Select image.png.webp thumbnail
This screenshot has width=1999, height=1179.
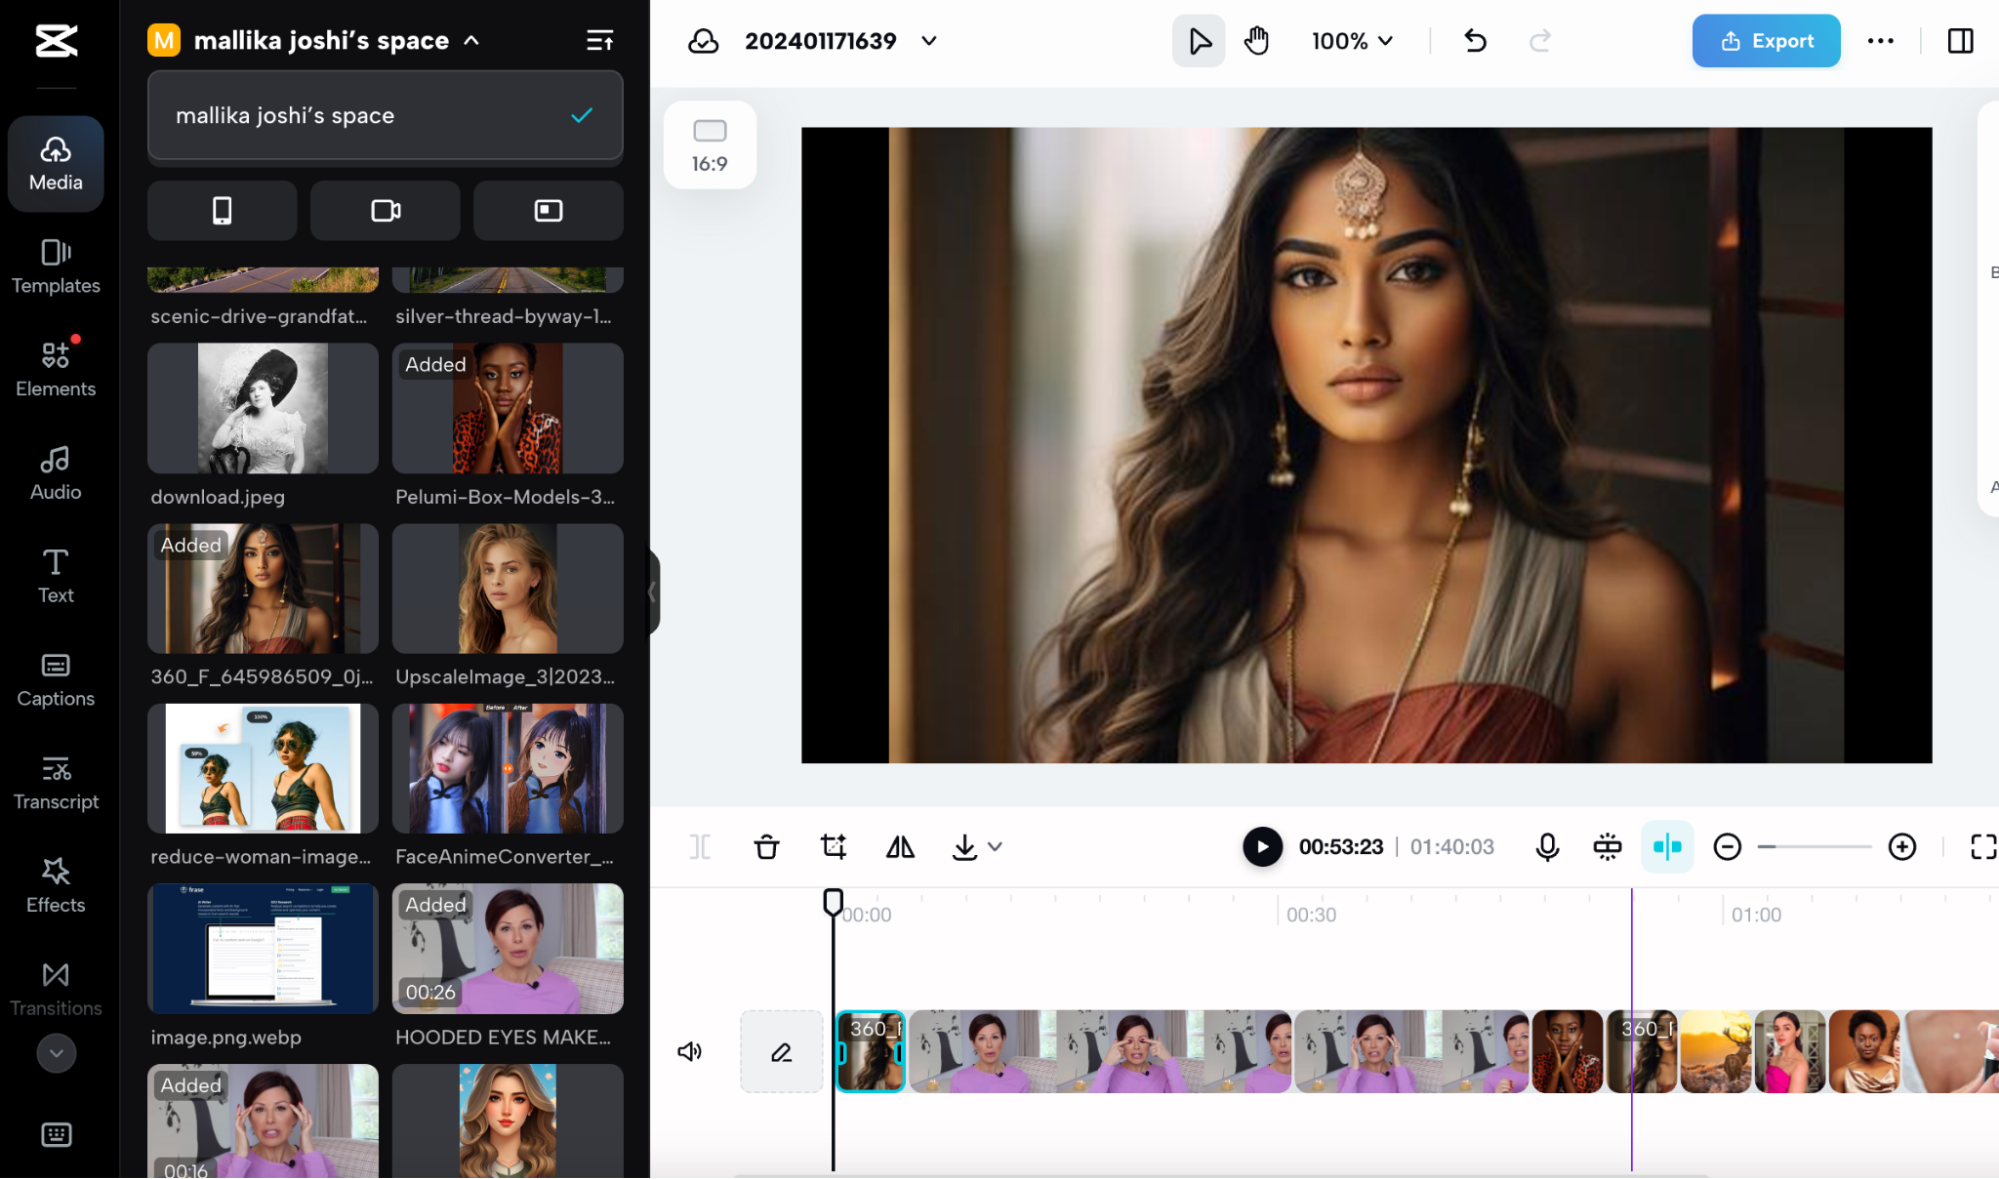[x=263, y=949]
